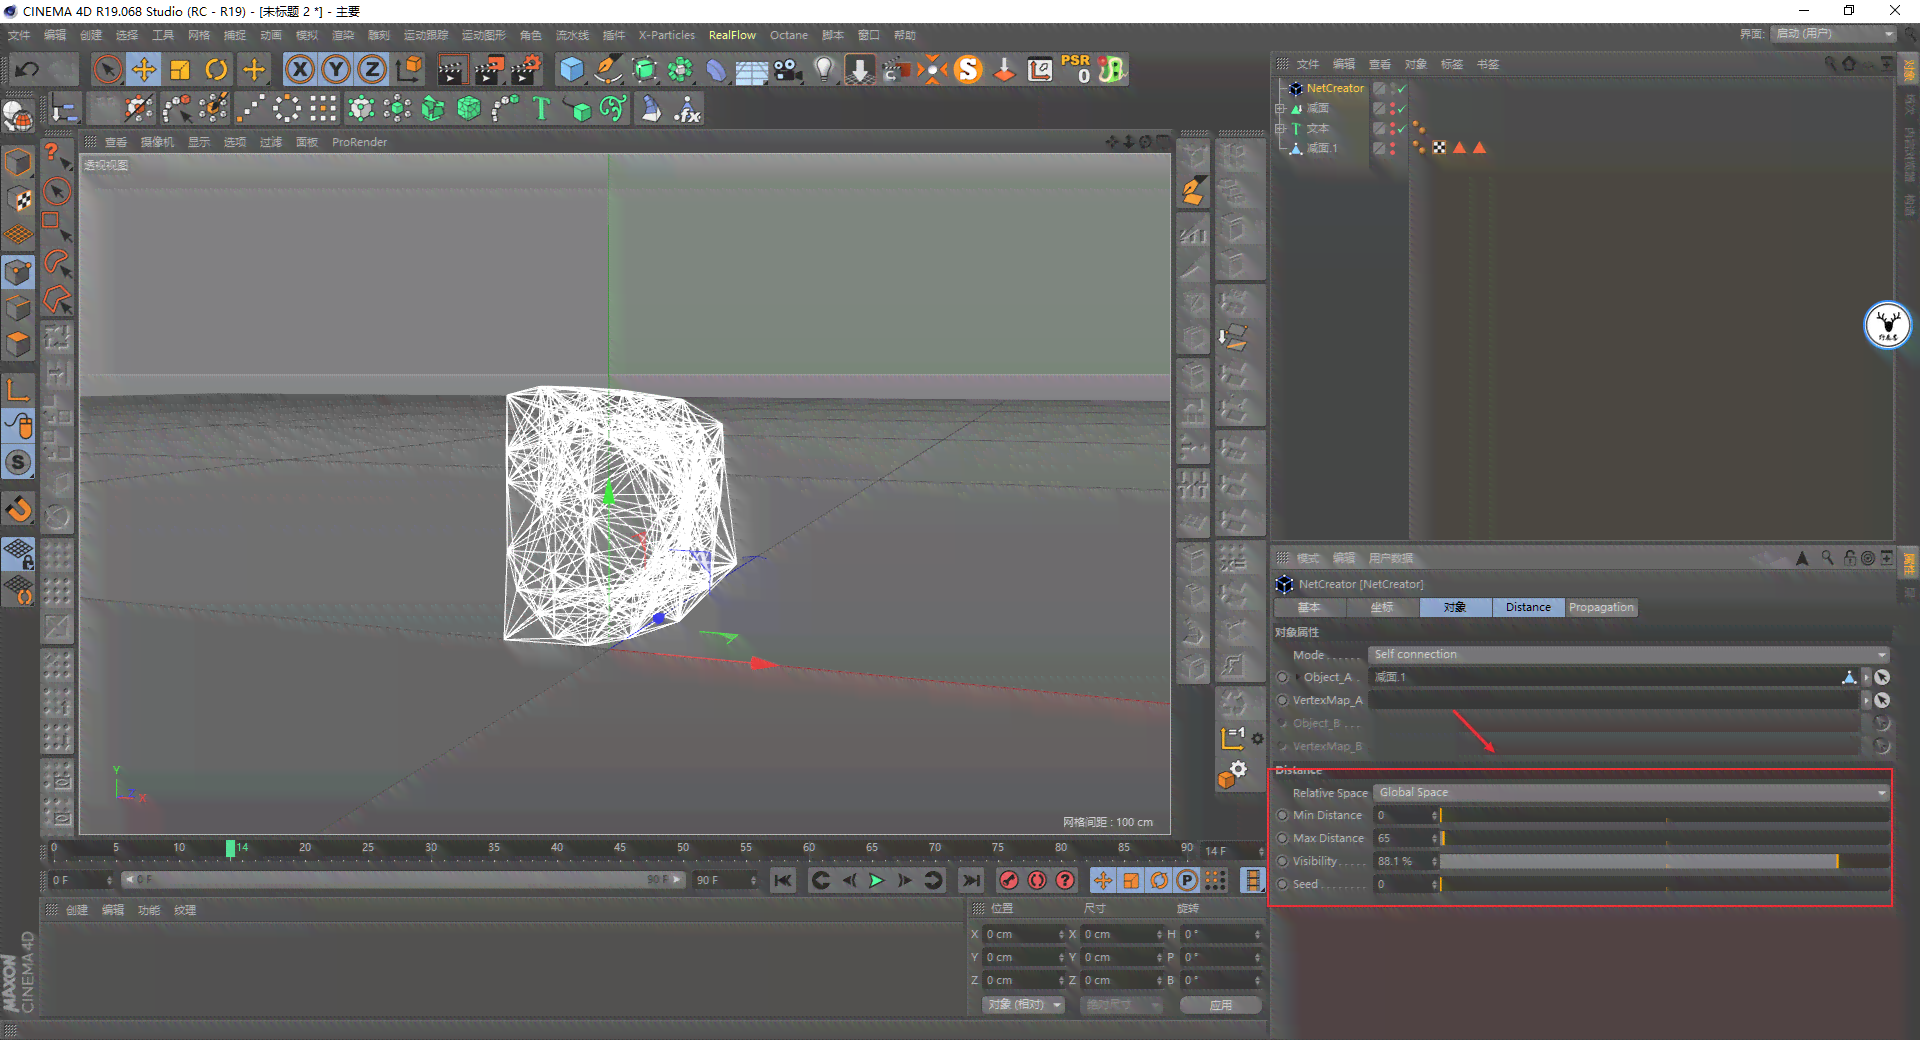Adjust the Seed slider bar
1920x1040 pixels.
[1664, 884]
